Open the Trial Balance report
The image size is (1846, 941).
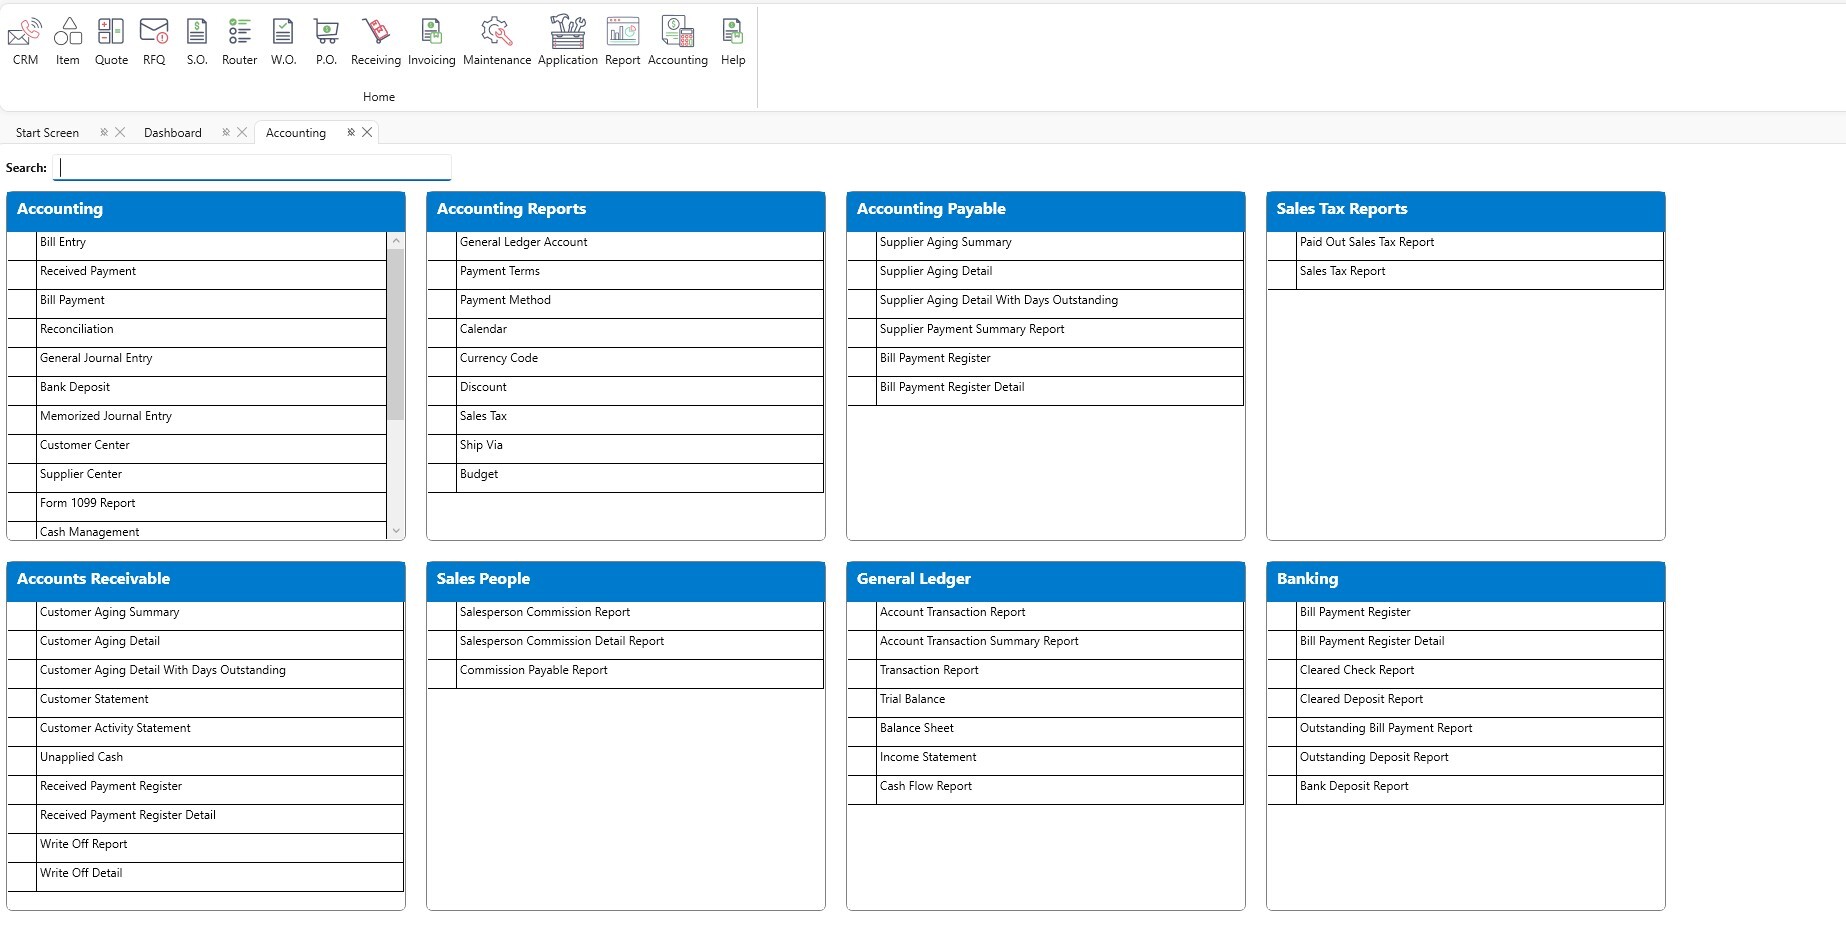[x=912, y=700]
